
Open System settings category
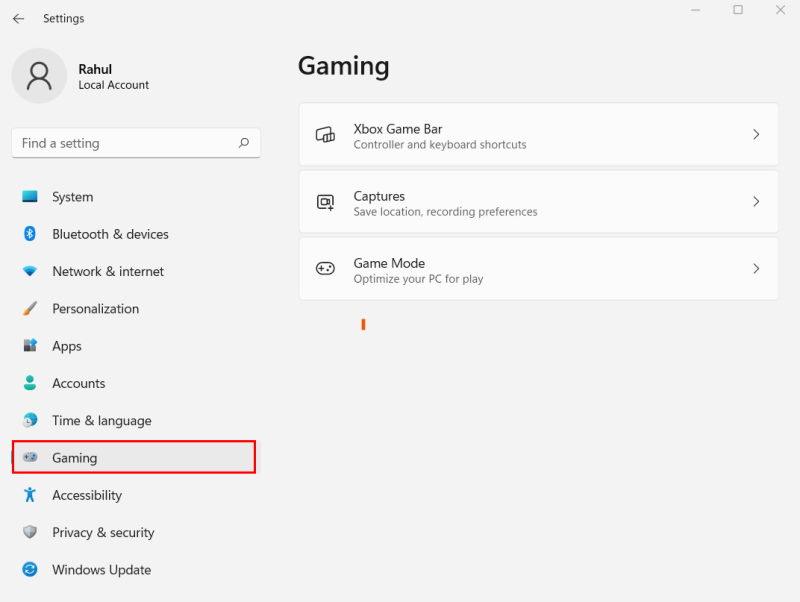pyautogui.click(x=134, y=197)
